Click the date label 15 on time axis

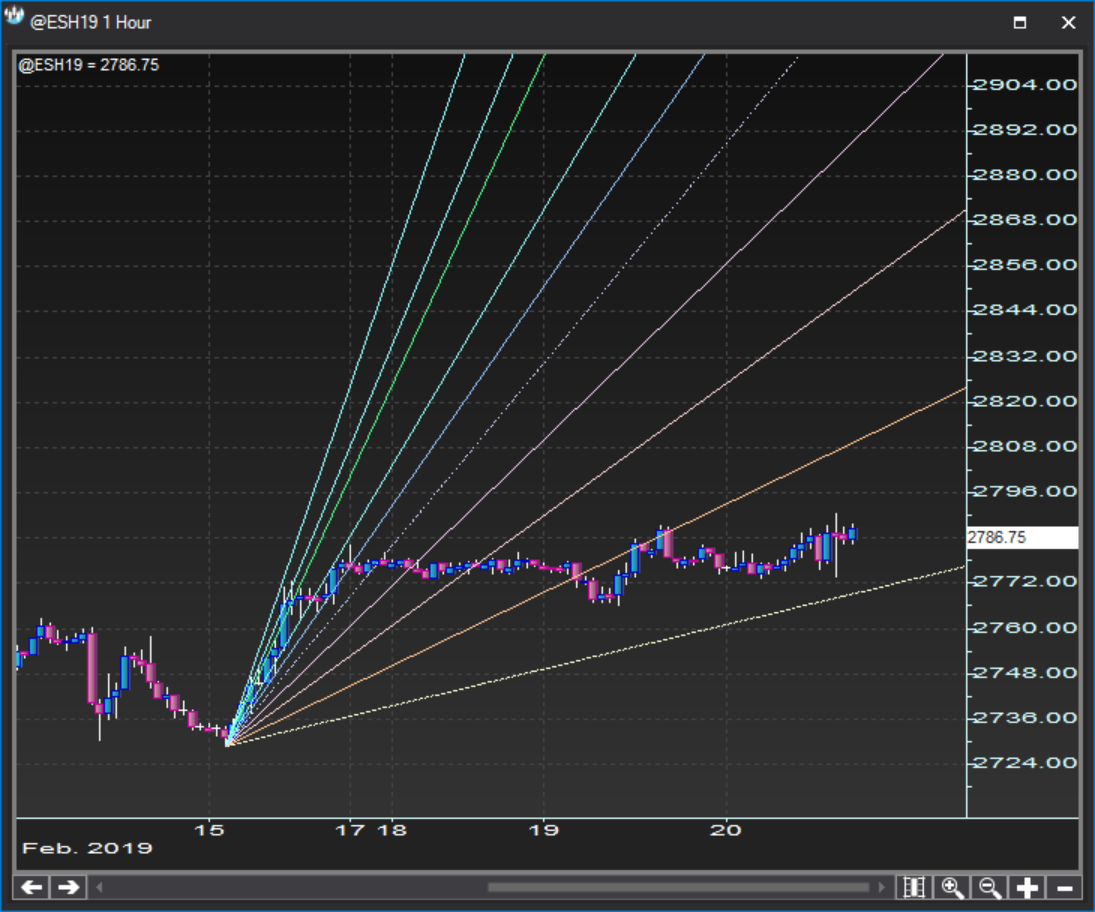(209, 830)
